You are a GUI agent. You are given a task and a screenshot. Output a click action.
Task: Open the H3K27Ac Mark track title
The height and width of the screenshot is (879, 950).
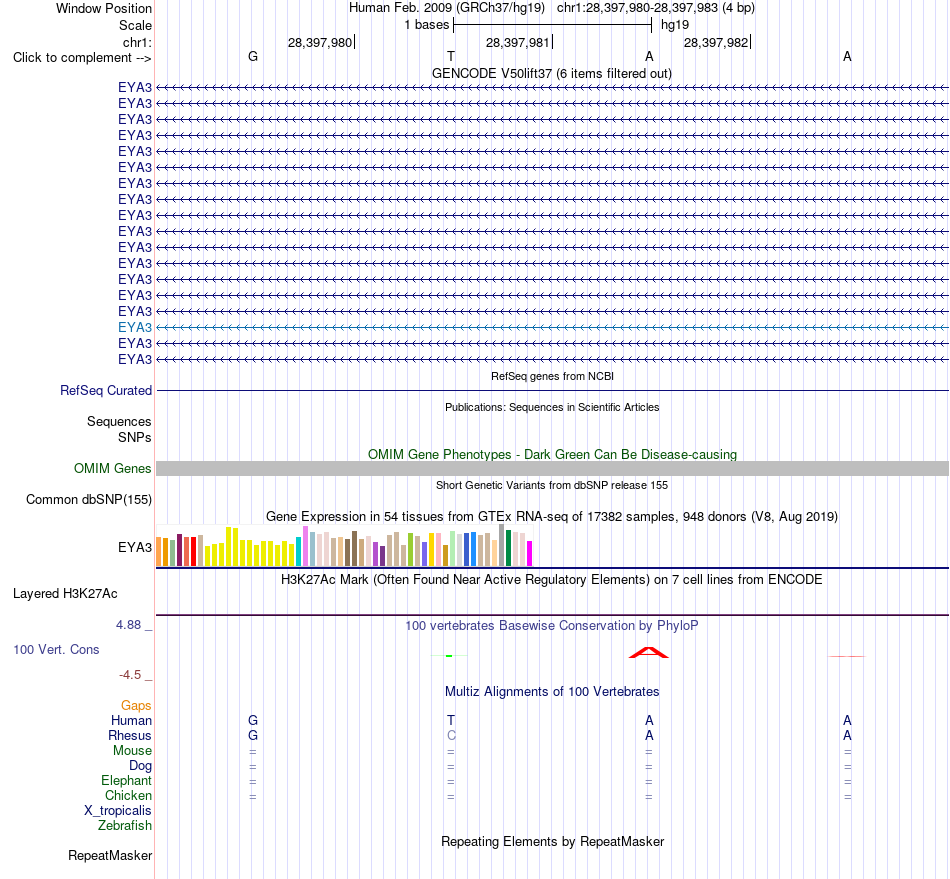[x=552, y=580]
